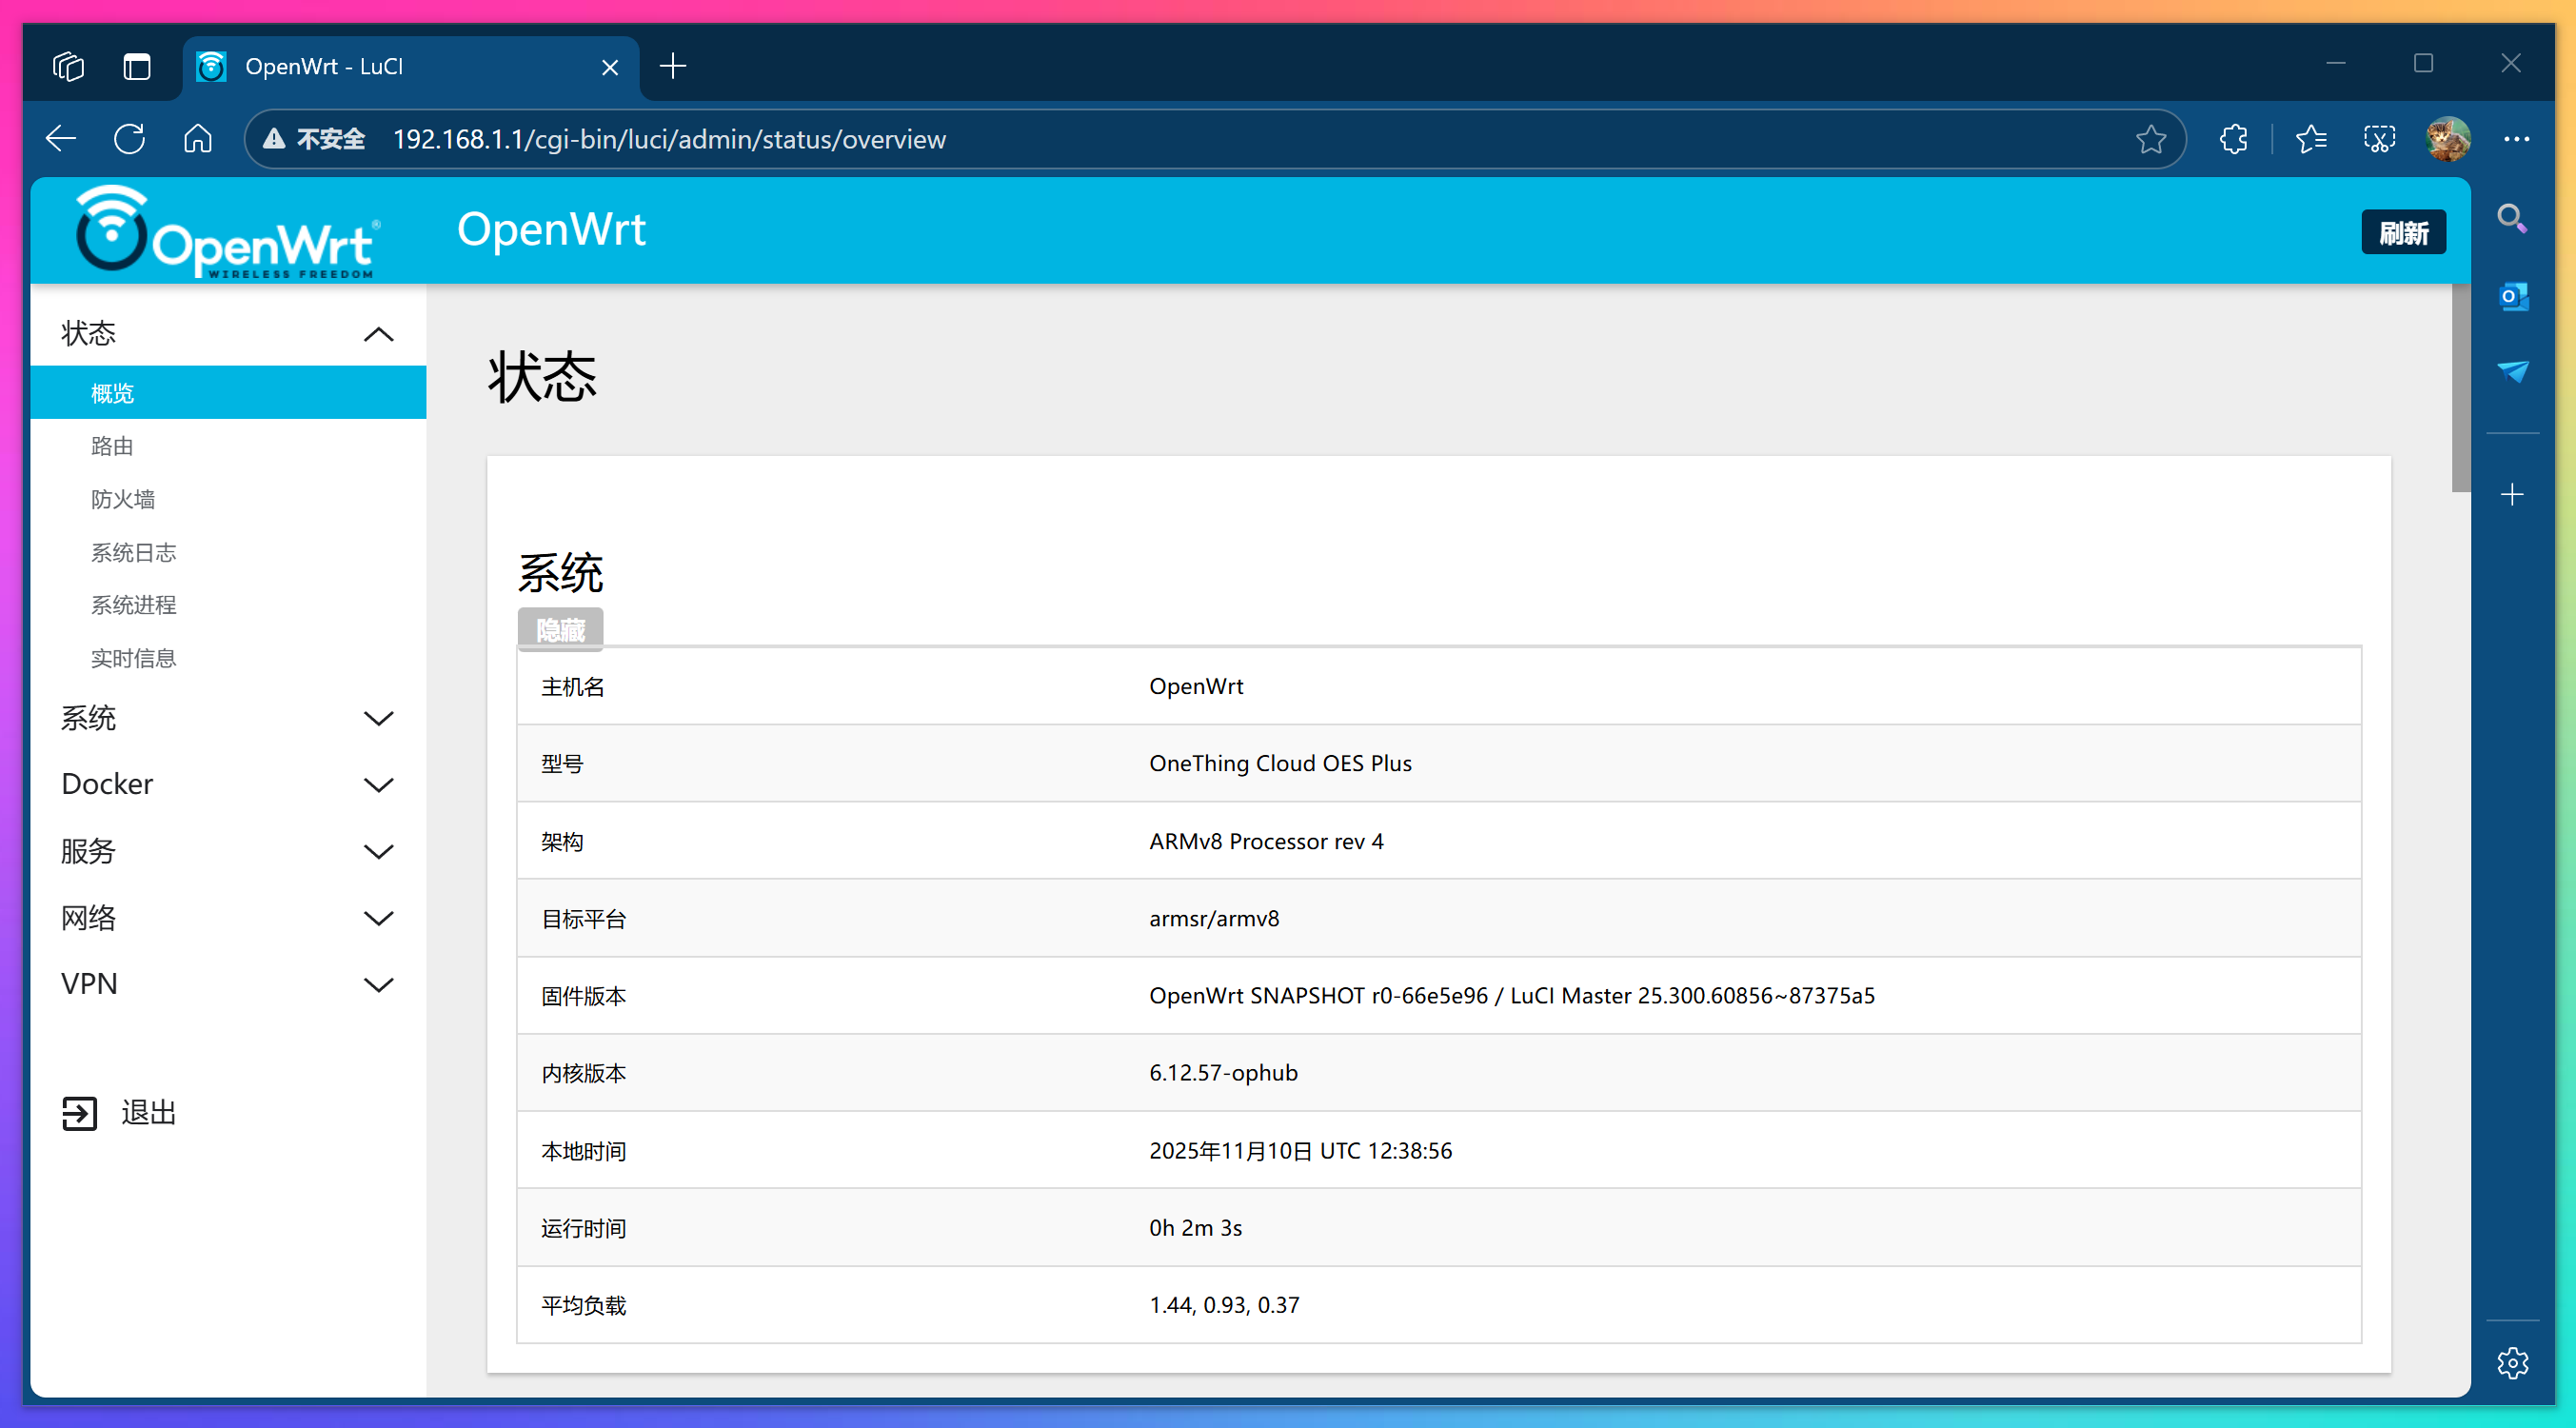Go to the browser home page icon
Viewport: 2576px width, 1428px height.
198,138
